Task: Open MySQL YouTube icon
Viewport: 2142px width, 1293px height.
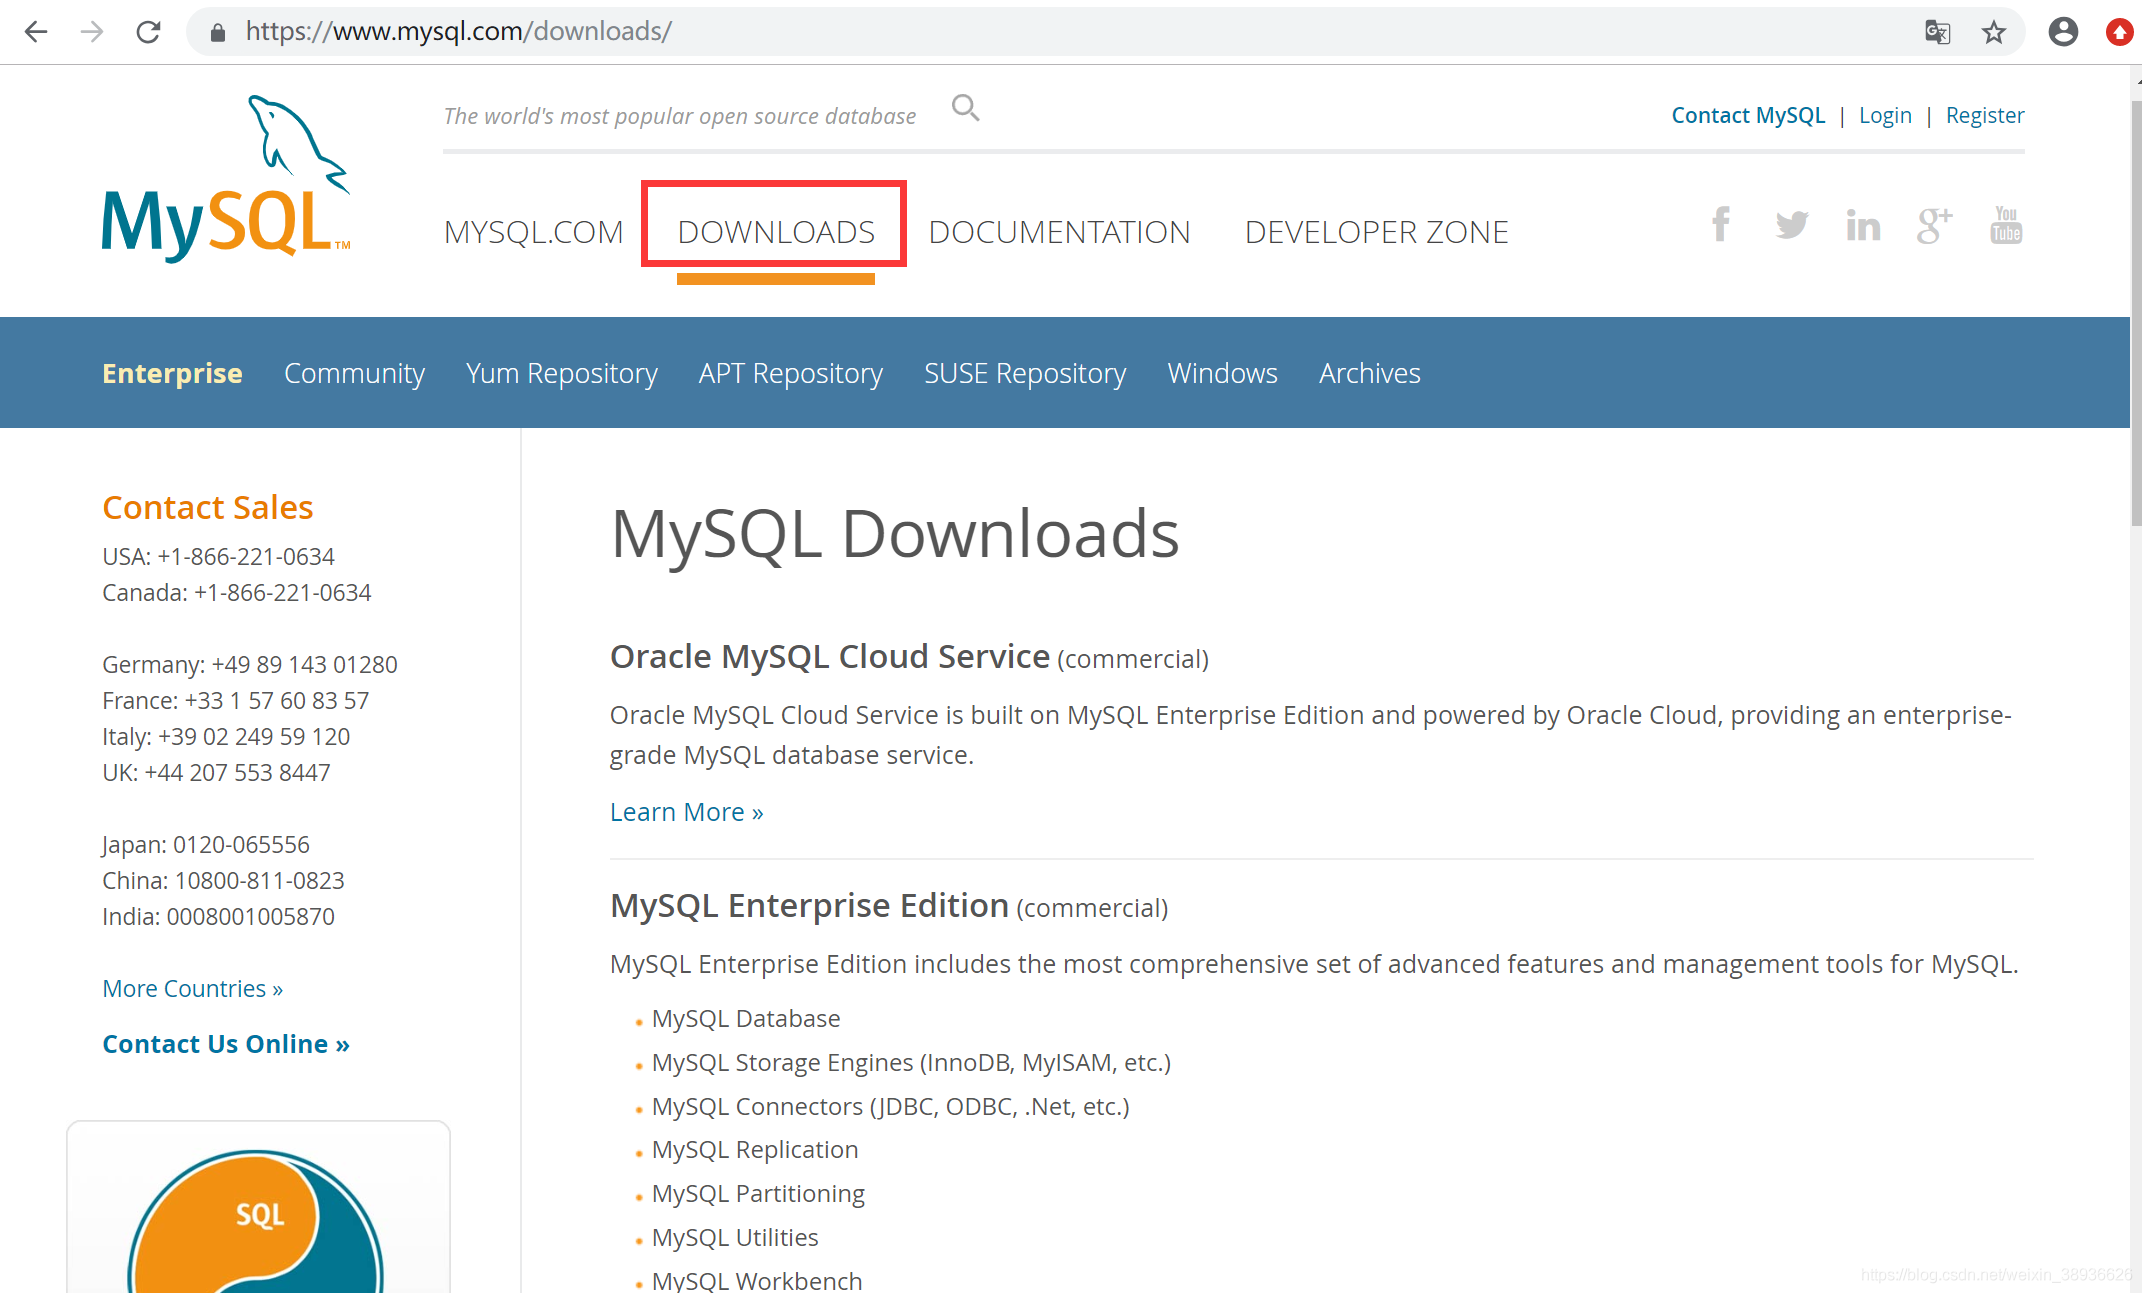Action: [2006, 225]
